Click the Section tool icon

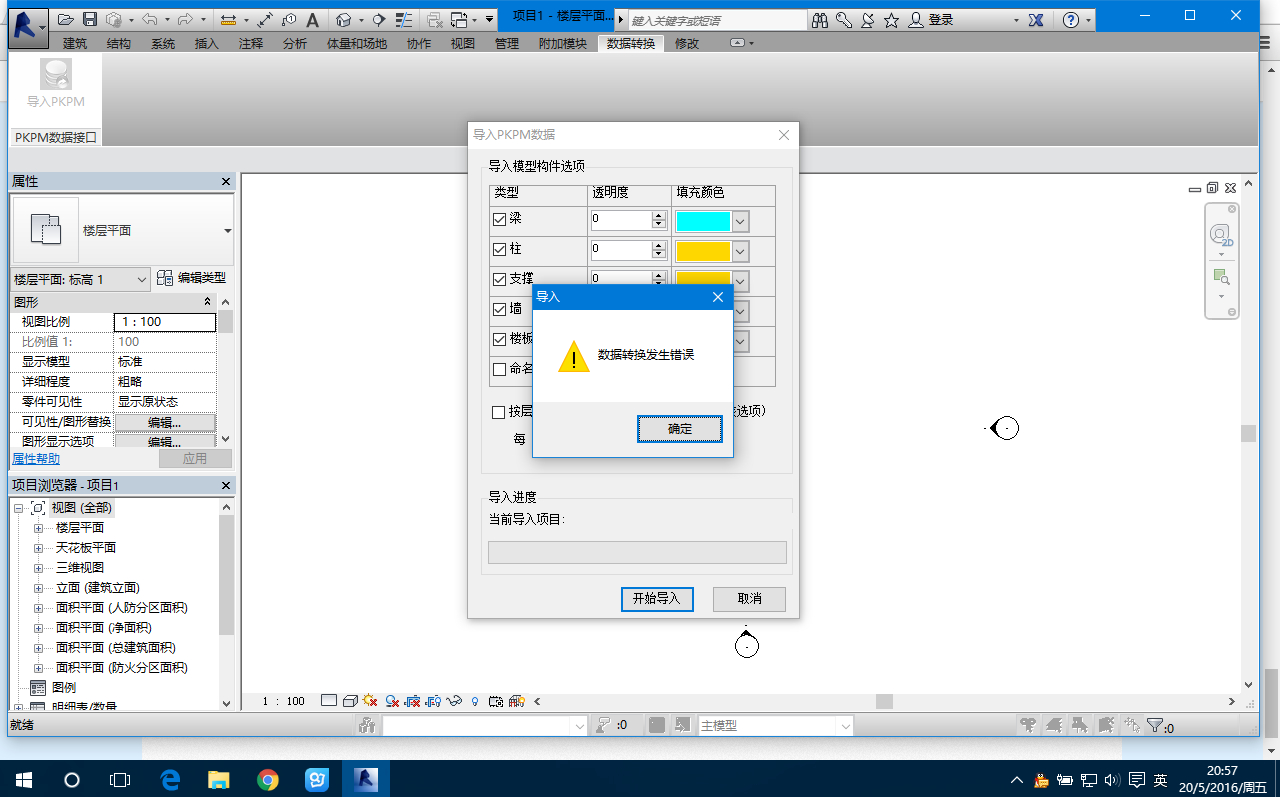[x=379, y=19]
